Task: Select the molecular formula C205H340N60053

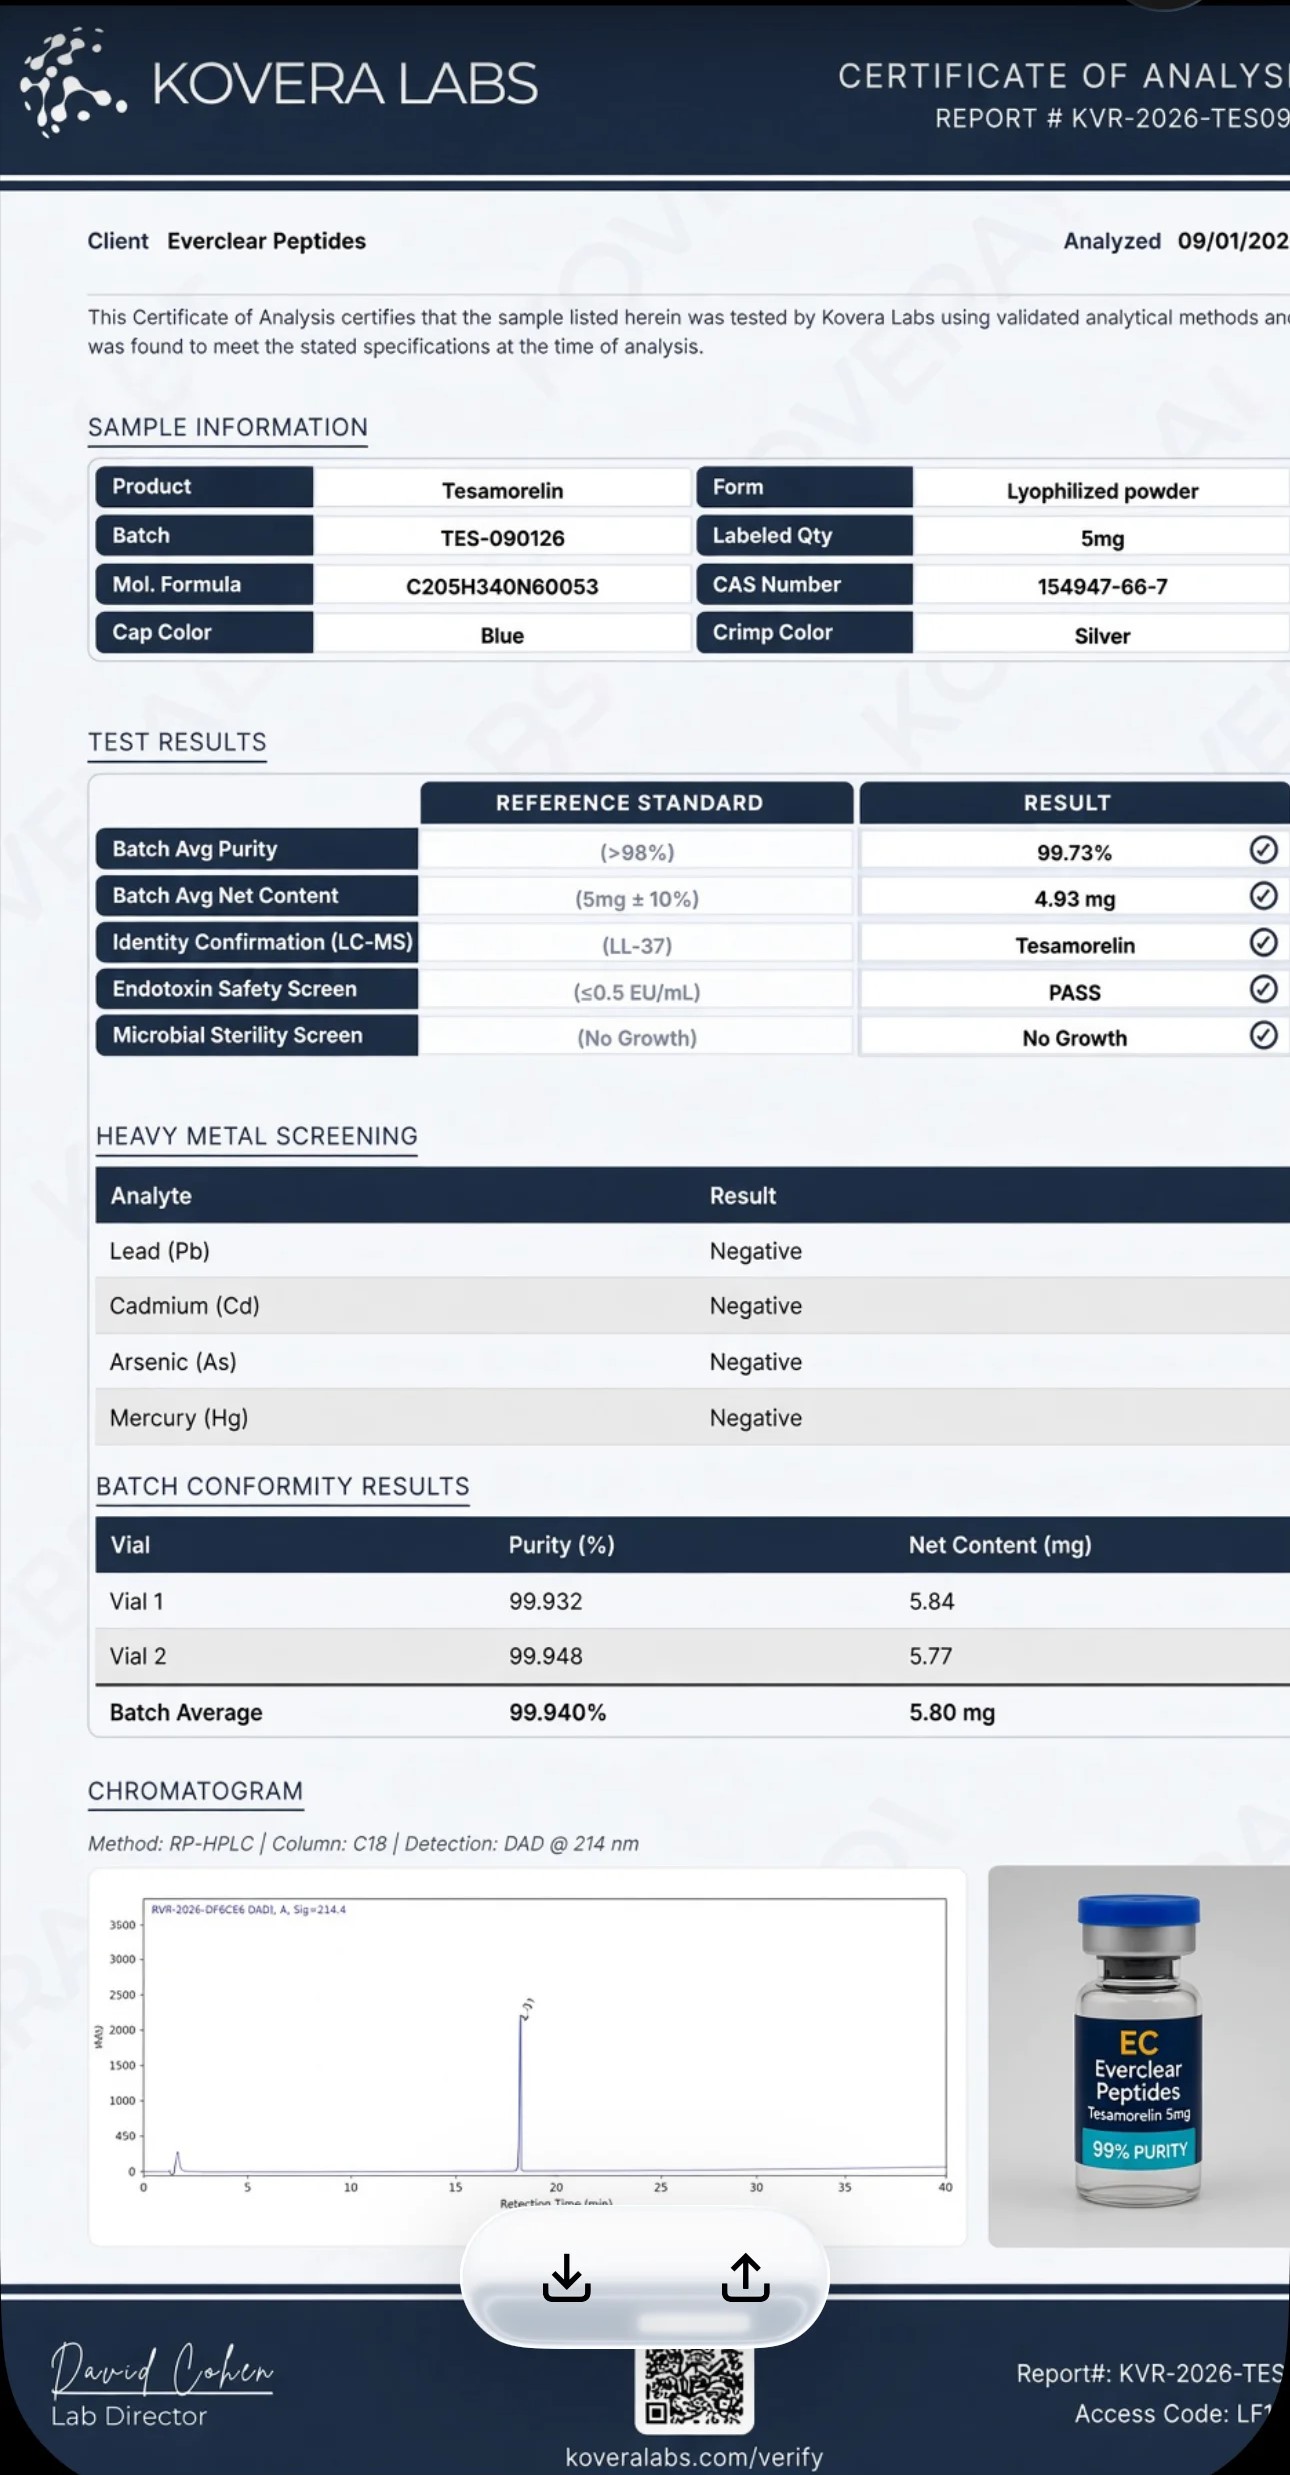Action: point(502,587)
